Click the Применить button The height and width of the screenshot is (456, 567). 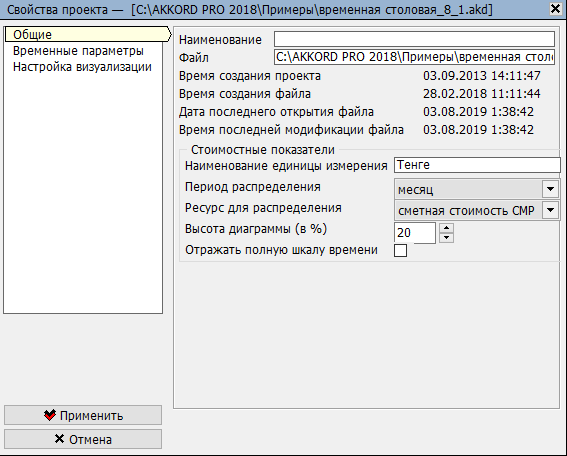click(83, 415)
